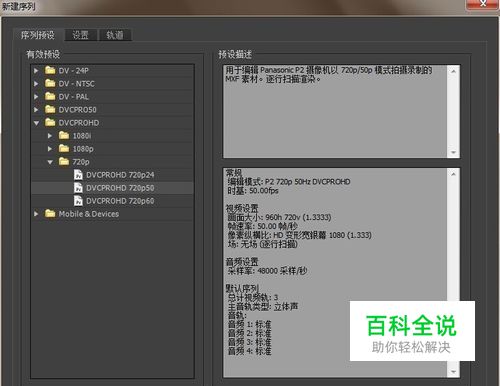Click the DVCPROHD folder icon
The image size is (500, 386).
tap(50, 122)
